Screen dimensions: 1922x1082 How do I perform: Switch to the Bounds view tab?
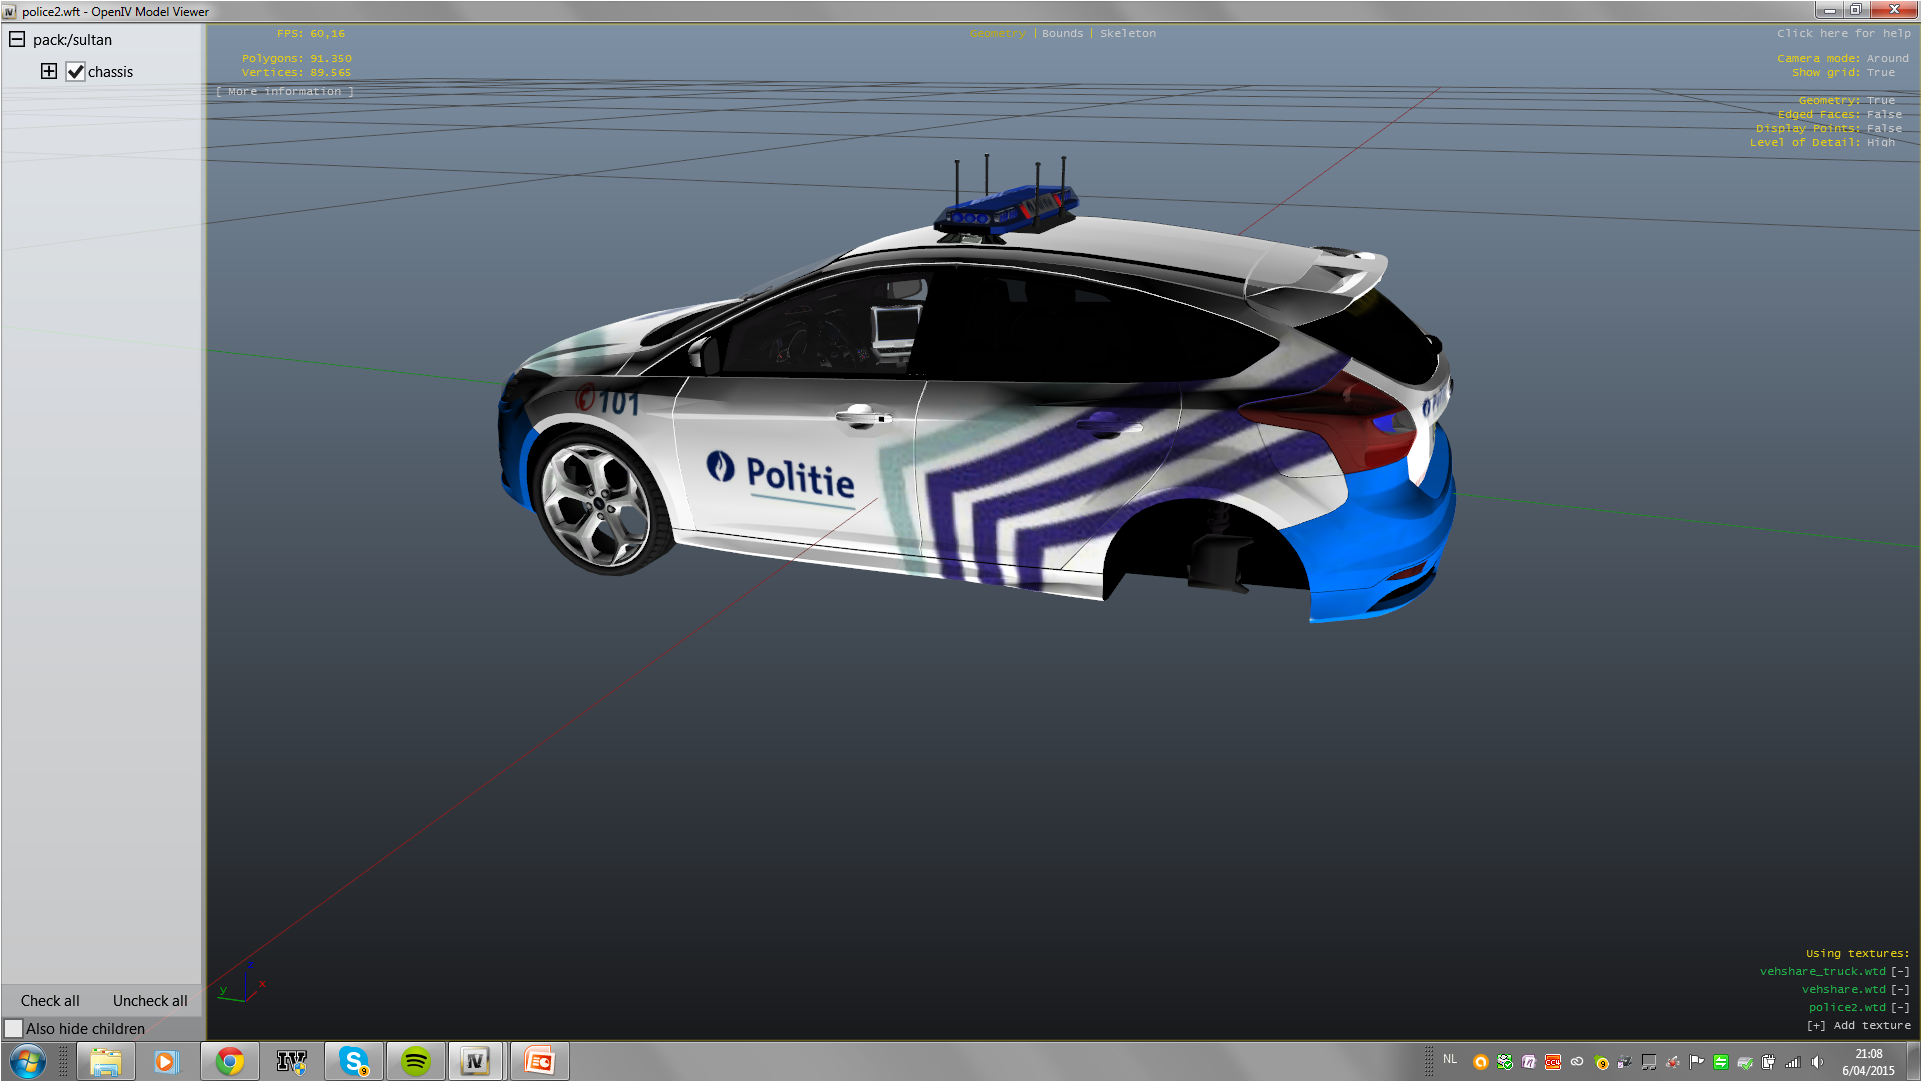[1062, 33]
